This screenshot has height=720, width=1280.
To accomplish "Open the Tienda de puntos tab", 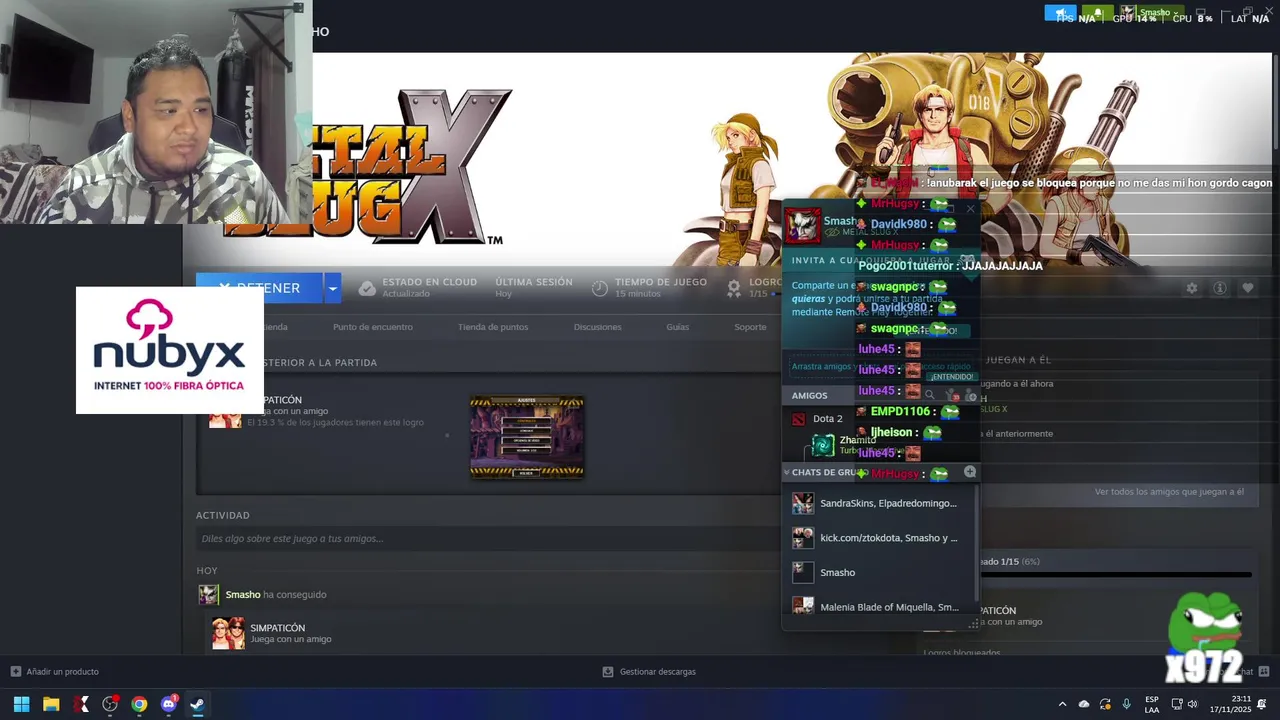I will click(x=493, y=327).
